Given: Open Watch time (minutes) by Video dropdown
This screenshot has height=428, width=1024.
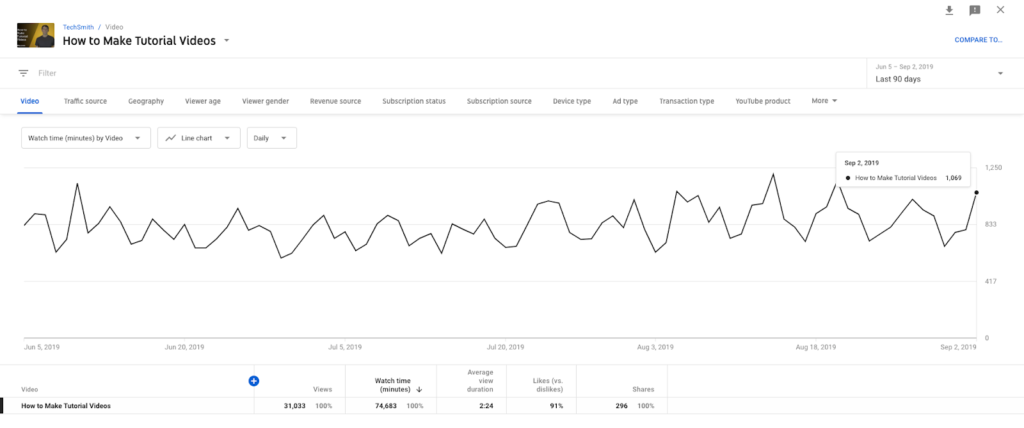Looking at the screenshot, I should tap(86, 138).
